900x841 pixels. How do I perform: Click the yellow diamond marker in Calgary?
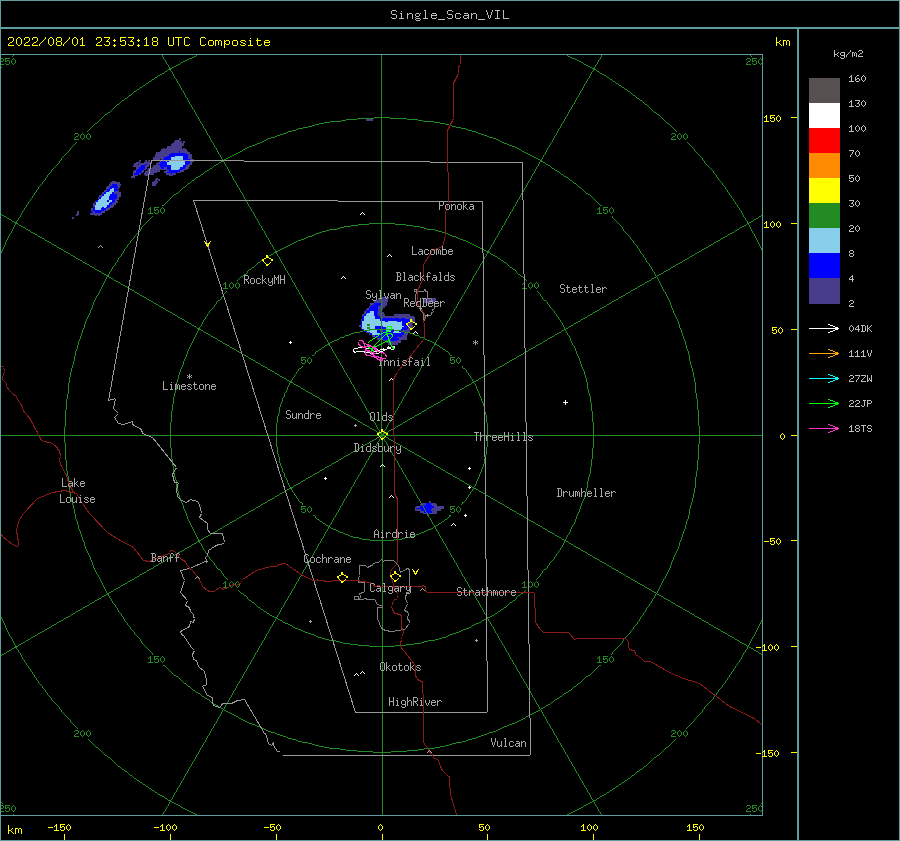pos(395,576)
